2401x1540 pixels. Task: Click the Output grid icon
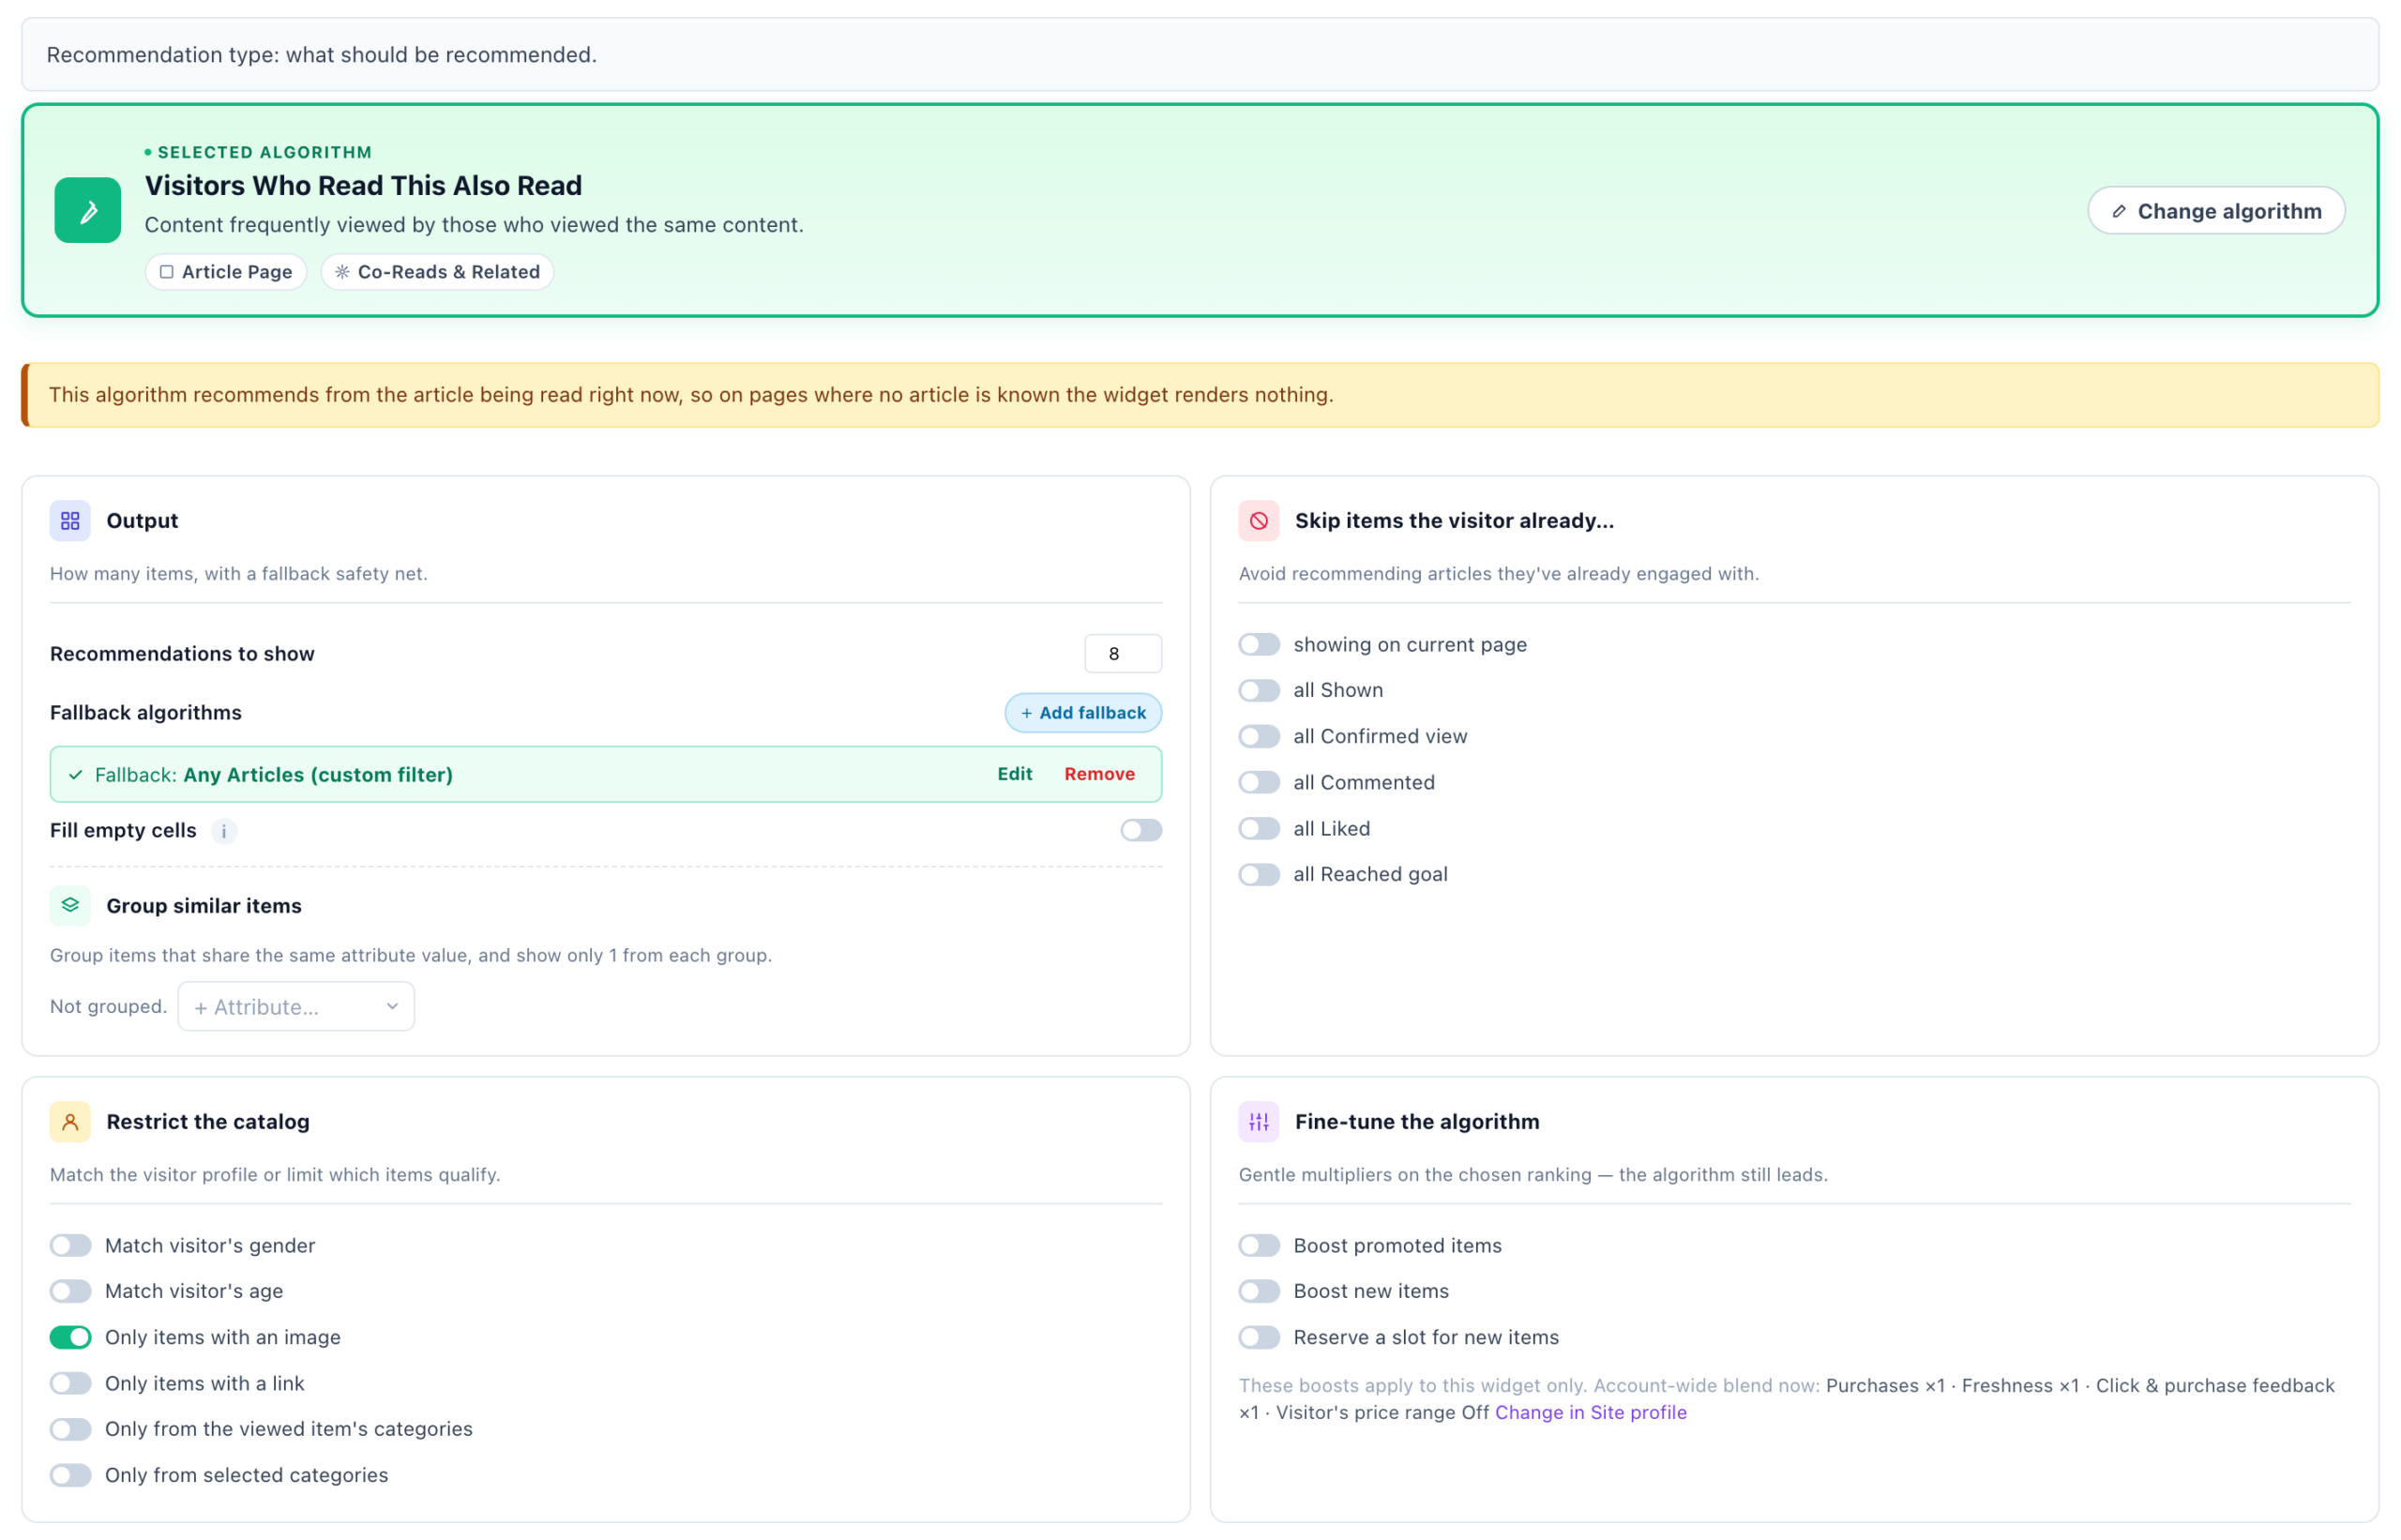coord(70,521)
